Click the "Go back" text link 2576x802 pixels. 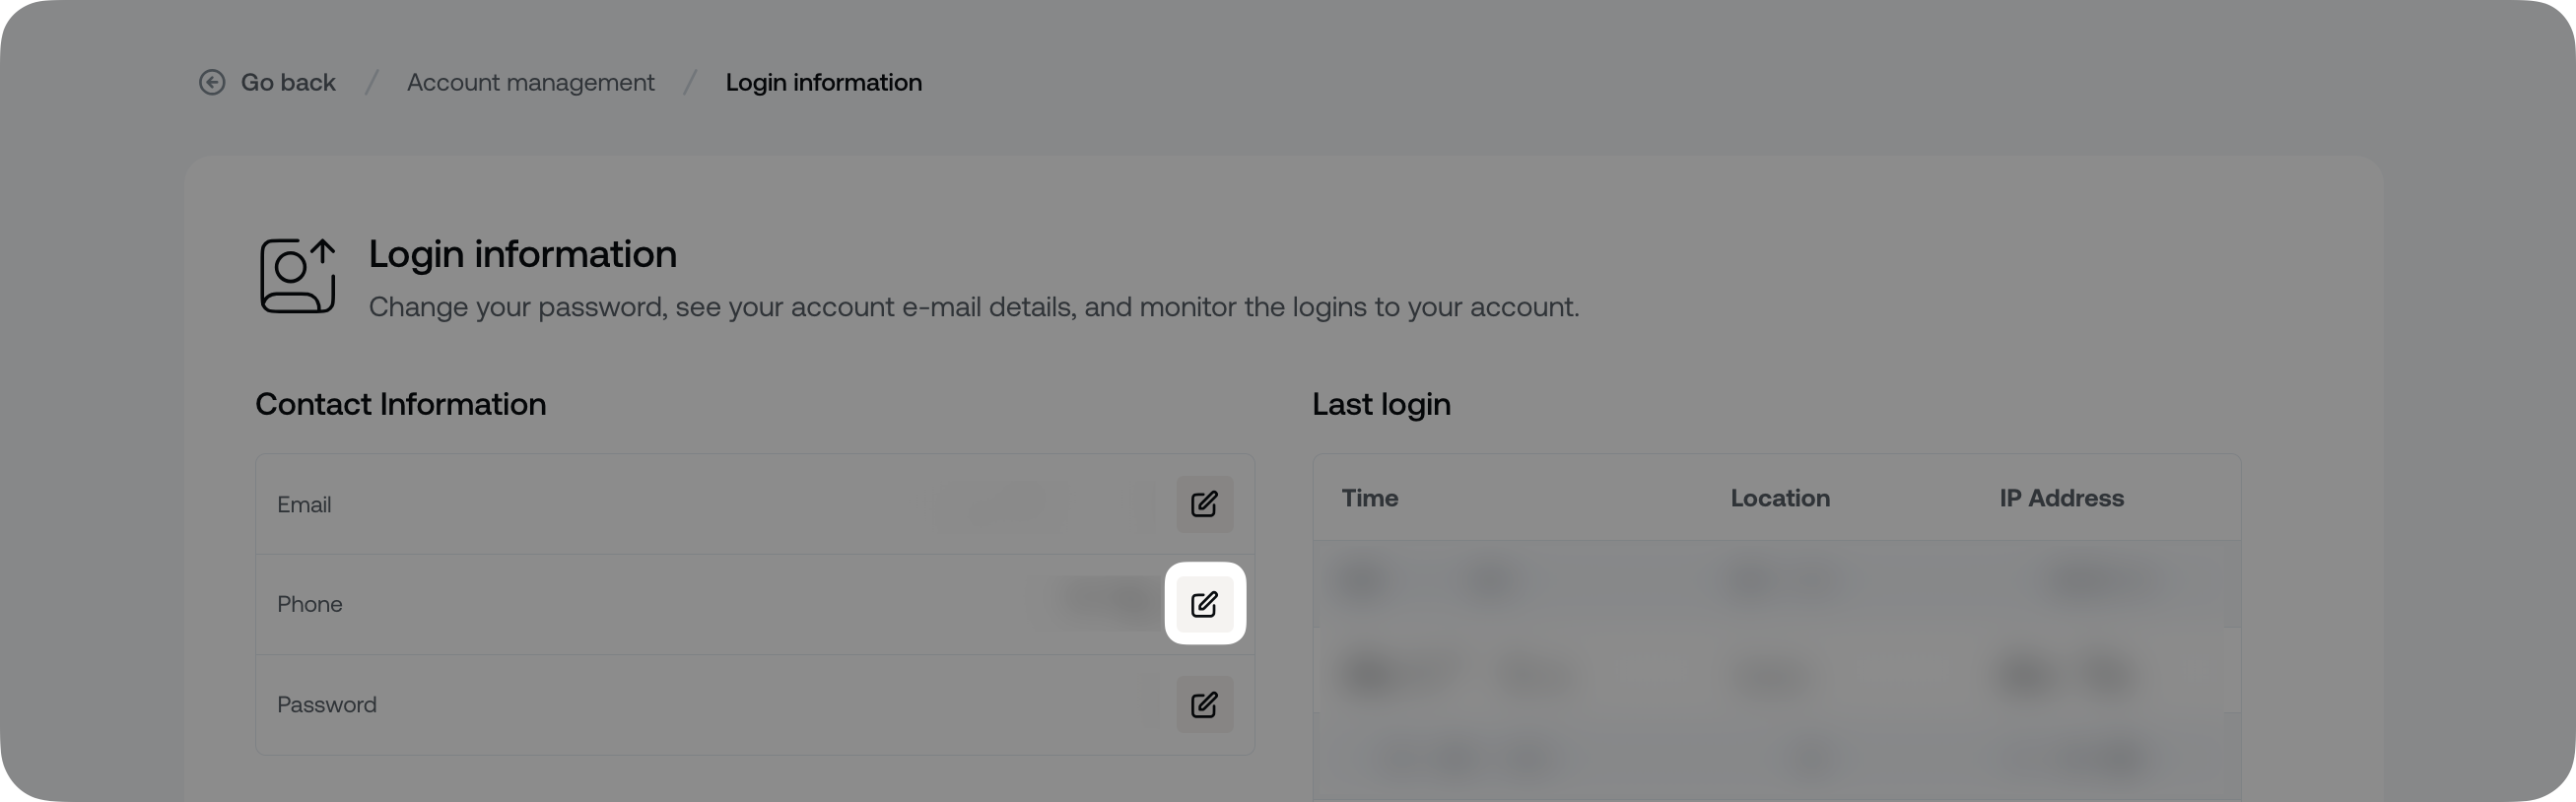click(288, 82)
